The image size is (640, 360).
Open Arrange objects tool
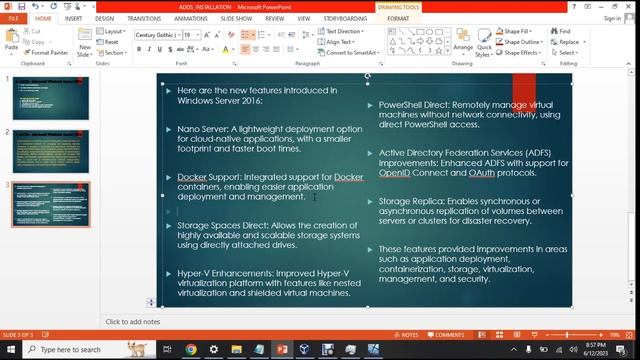tap(463, 42)
